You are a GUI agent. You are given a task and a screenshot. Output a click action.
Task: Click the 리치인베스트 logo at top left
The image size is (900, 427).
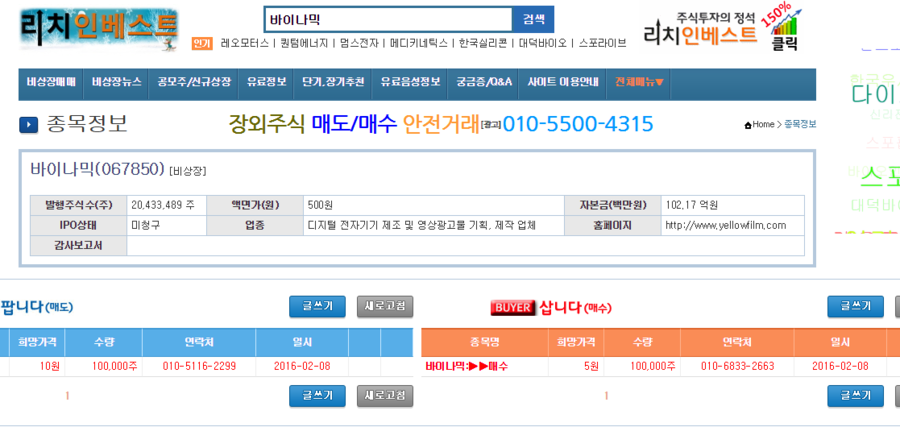(99, 30)
